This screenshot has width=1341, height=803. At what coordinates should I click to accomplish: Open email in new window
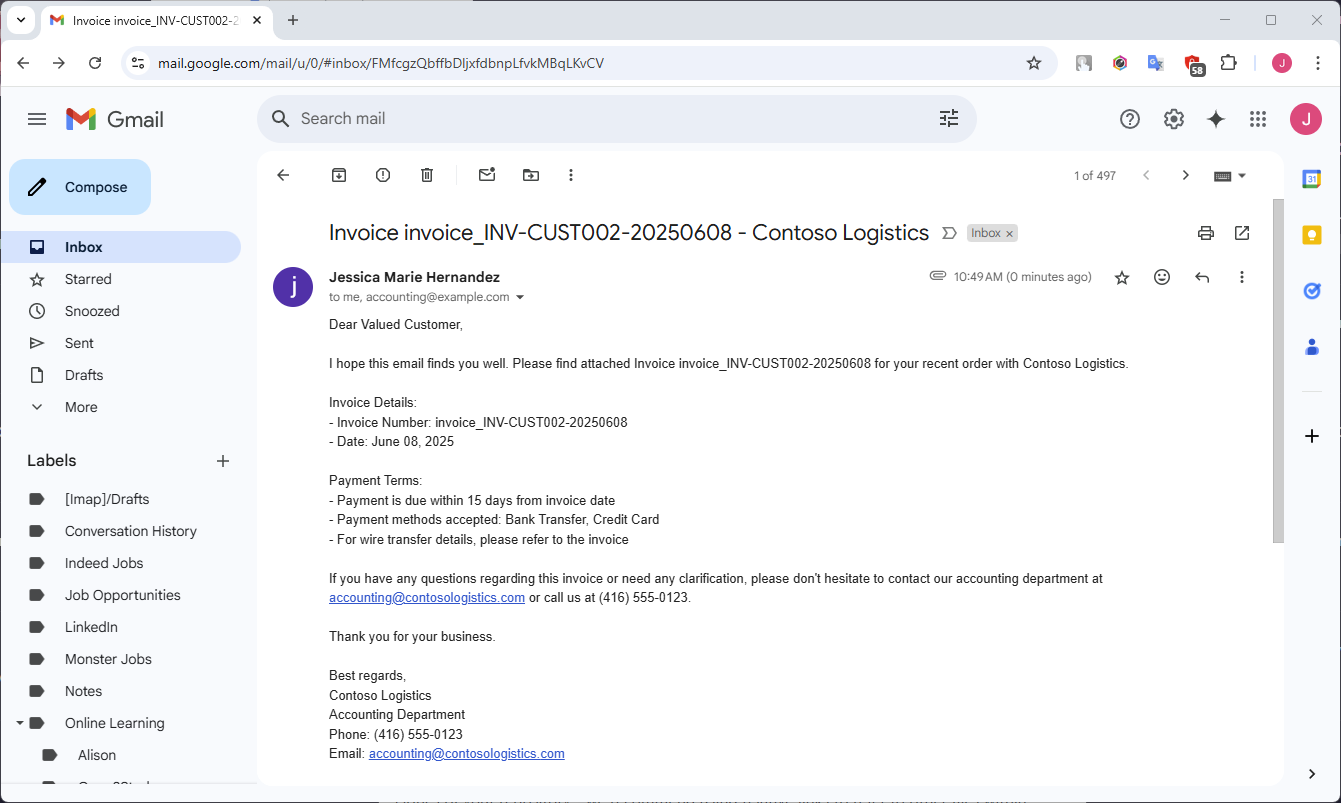(x=1242, y=233)
